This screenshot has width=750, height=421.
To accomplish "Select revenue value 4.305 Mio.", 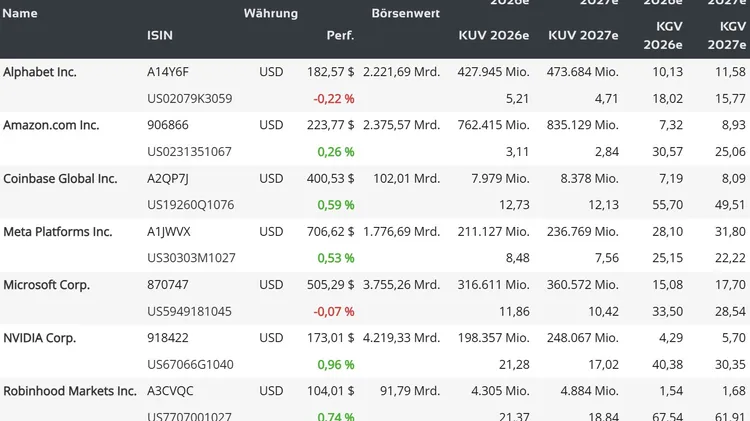I will point(500,391).
